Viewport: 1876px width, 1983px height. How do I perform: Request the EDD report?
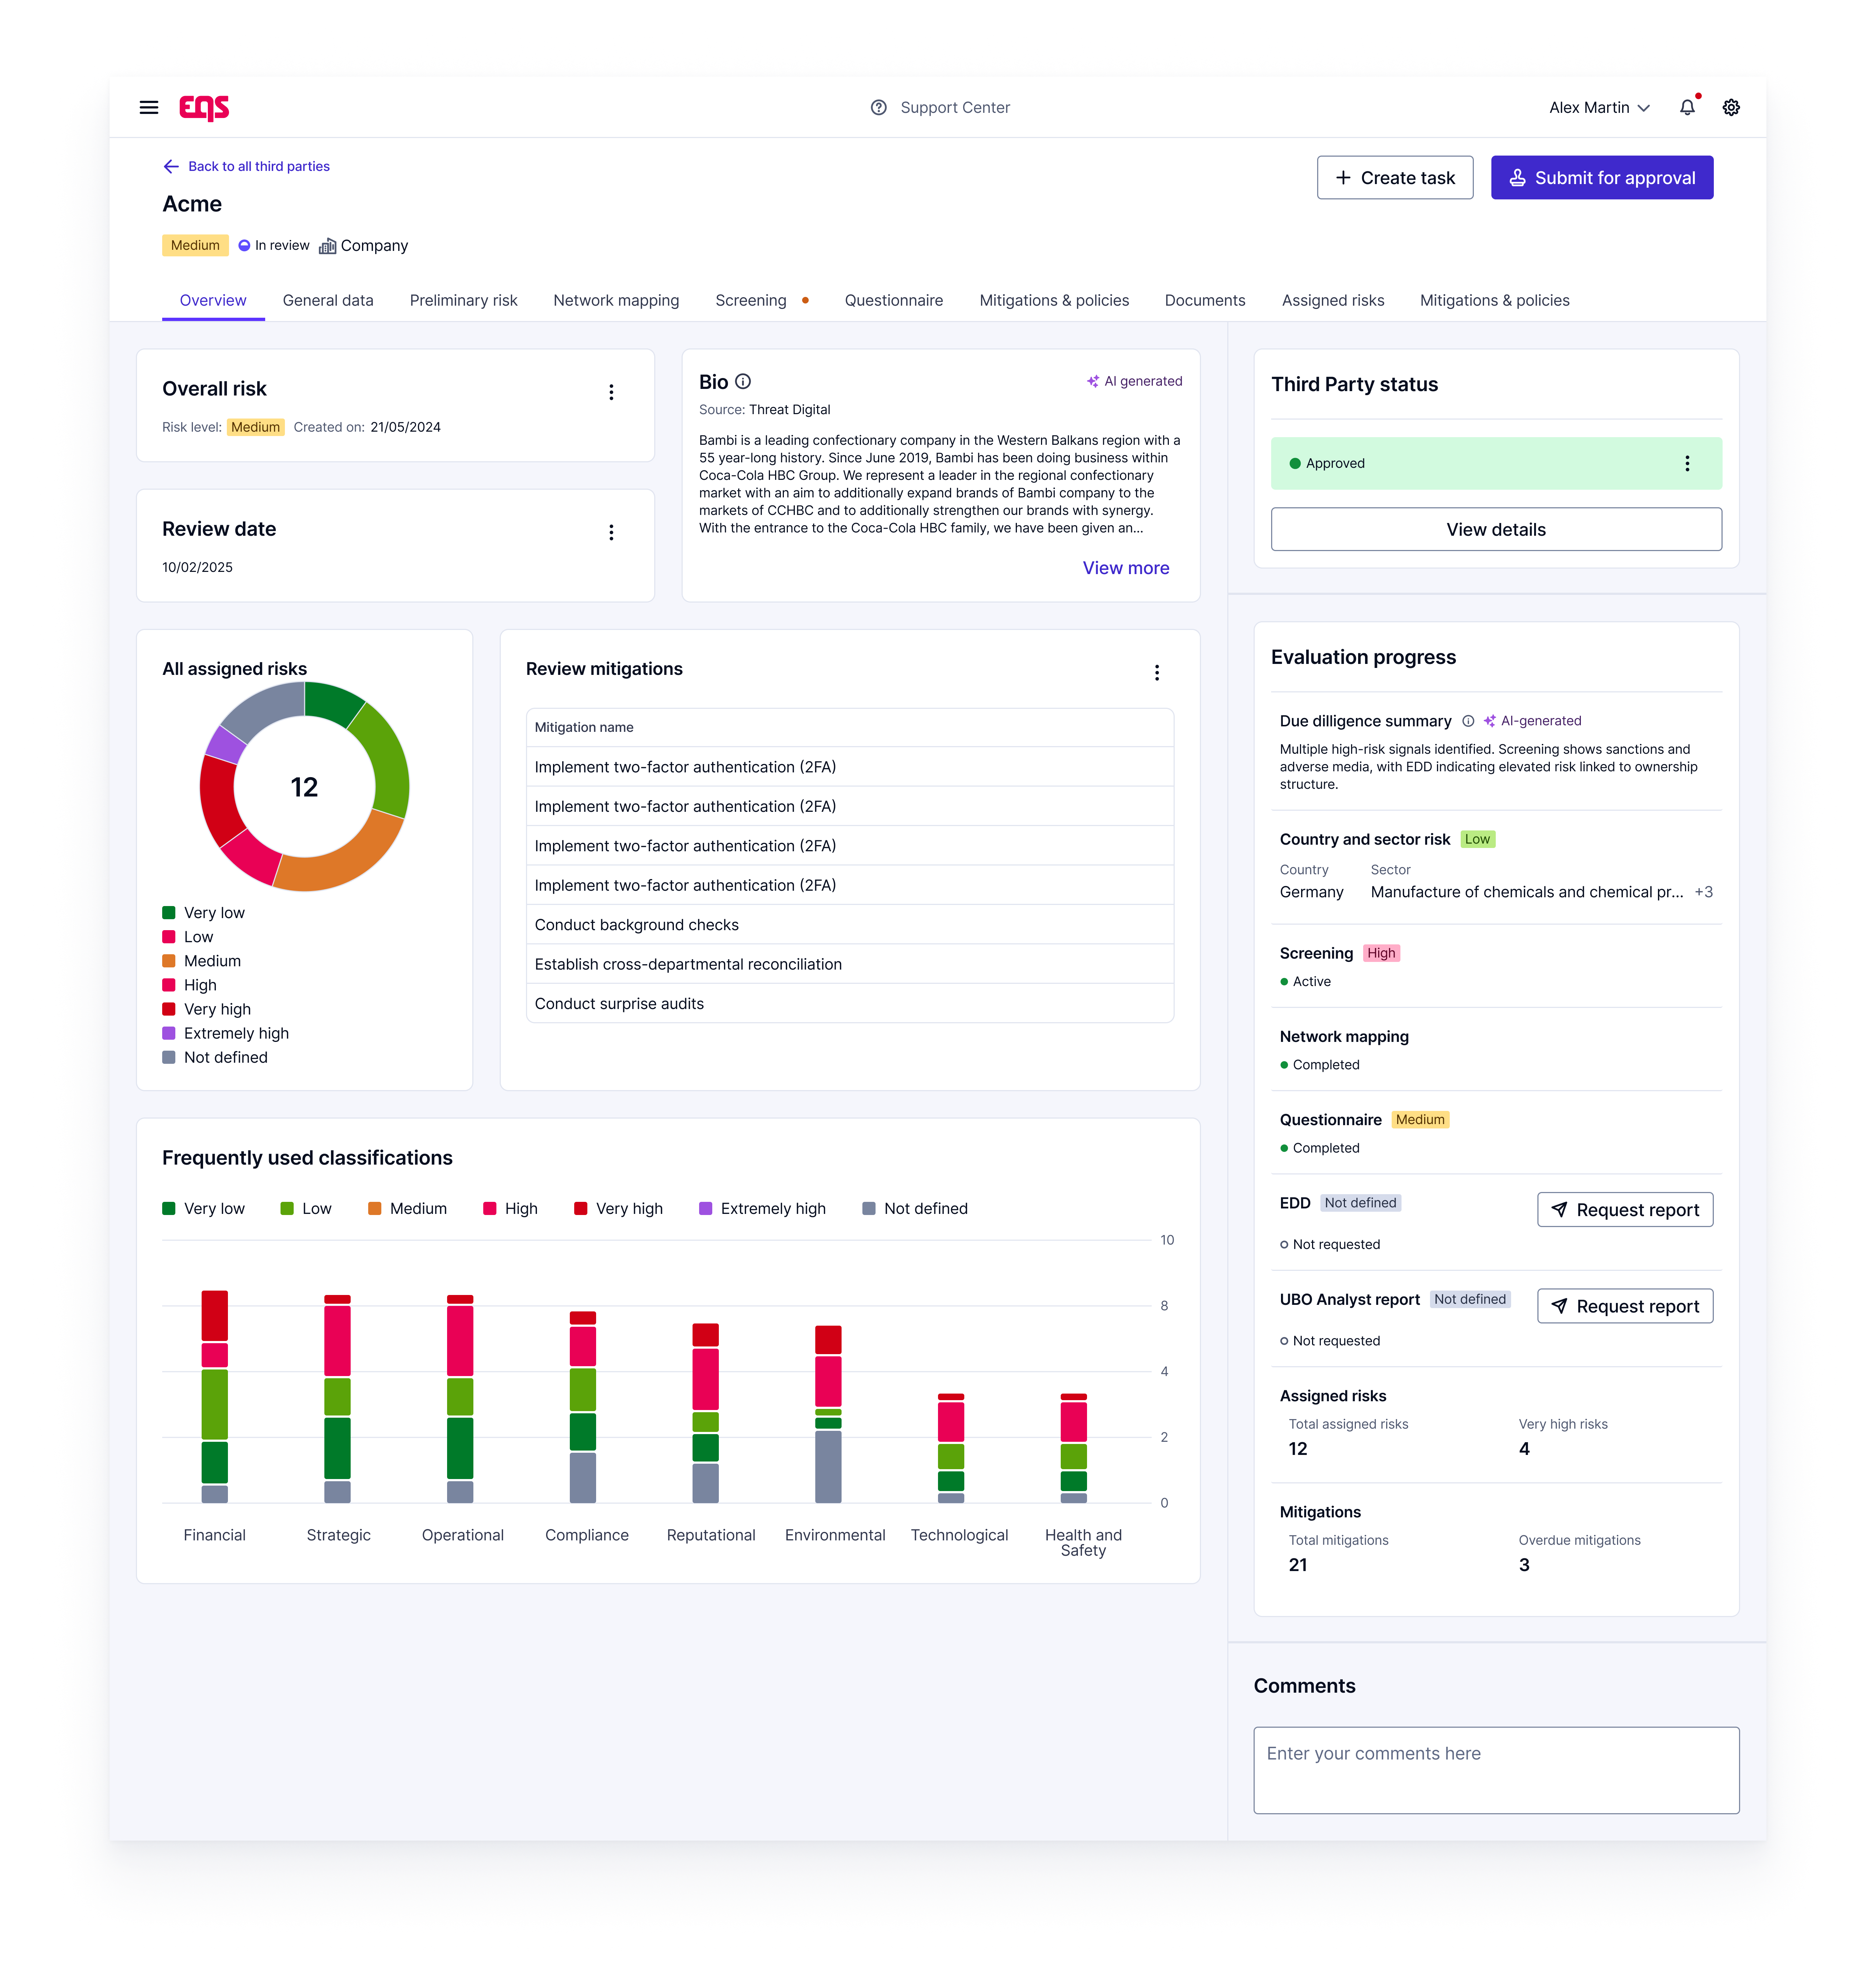pyautogui.click(x=1625, y=1210)
